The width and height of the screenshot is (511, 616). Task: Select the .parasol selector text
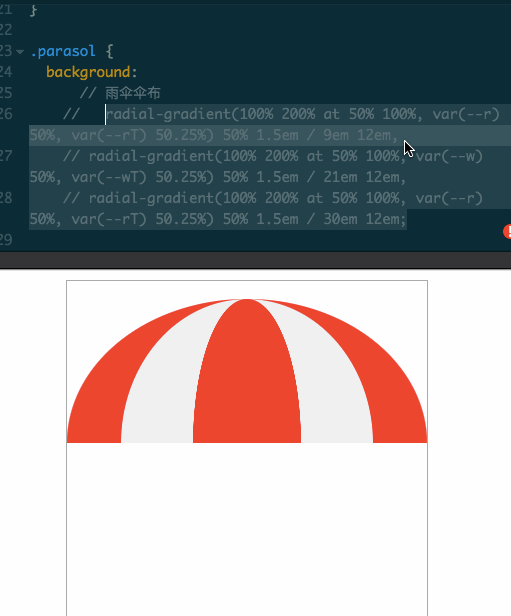(63, 51)
